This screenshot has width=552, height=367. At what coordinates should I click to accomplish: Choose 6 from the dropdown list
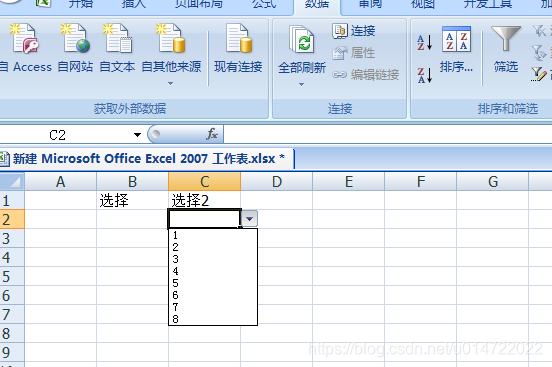pos(213,295)
